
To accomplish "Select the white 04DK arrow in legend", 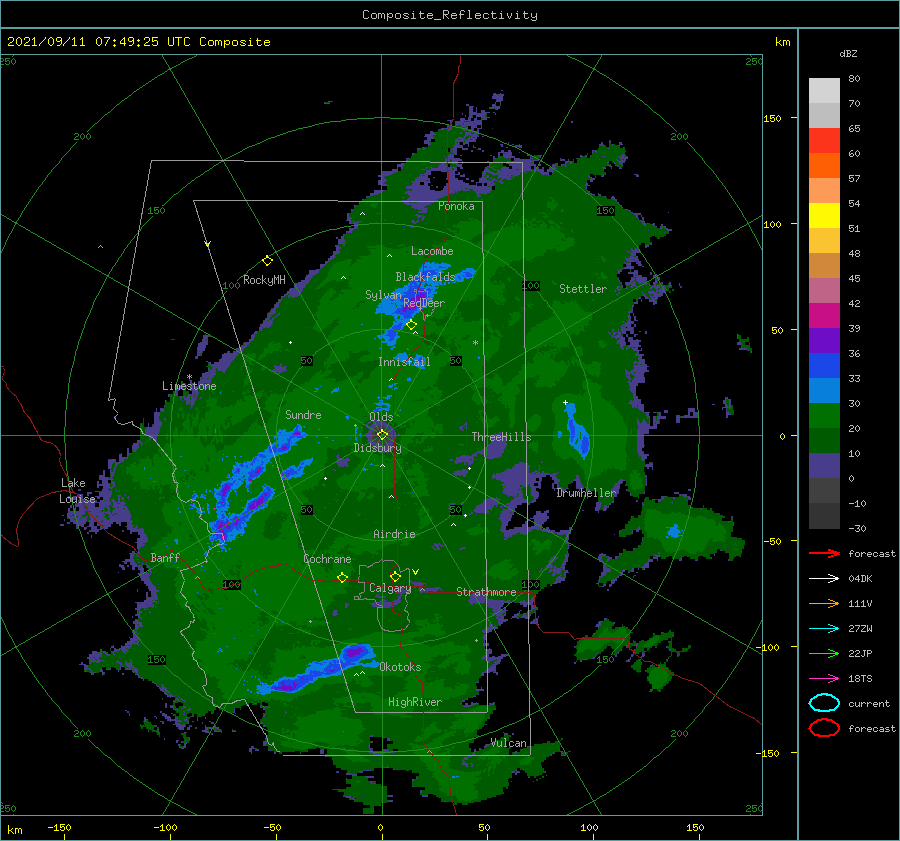I will (825, 579).
